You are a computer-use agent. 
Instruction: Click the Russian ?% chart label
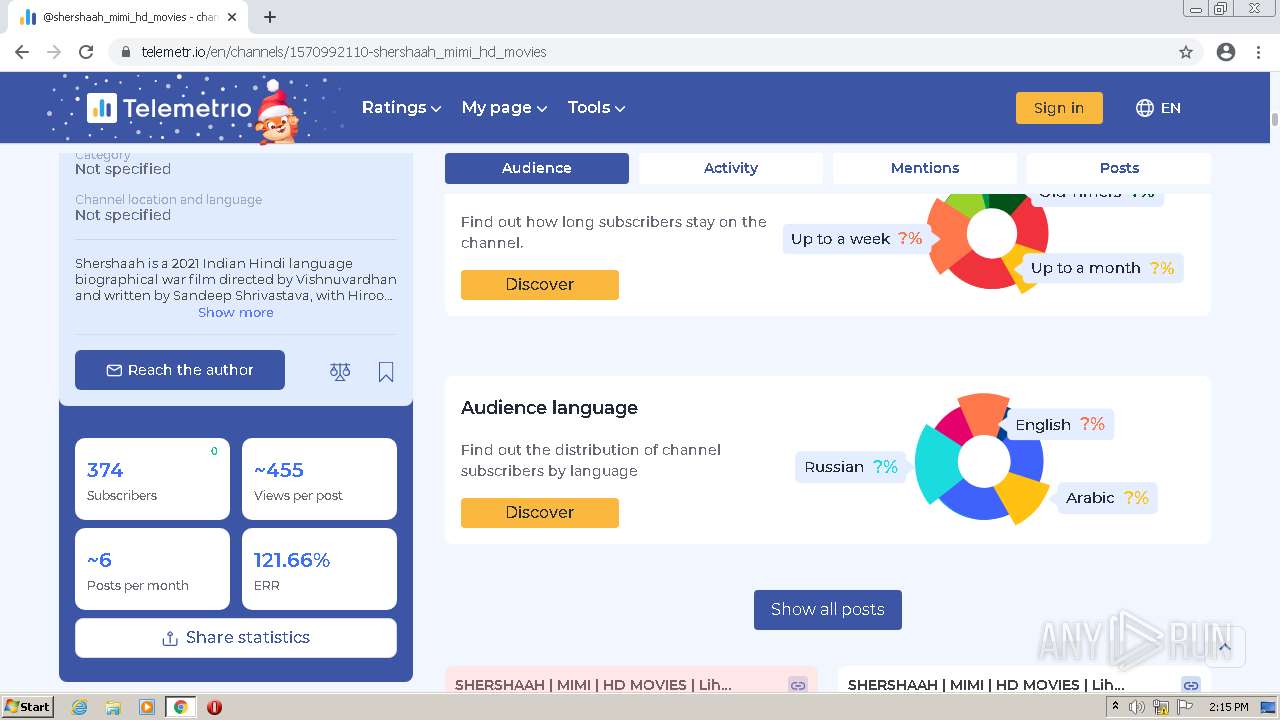pos(851,467)
